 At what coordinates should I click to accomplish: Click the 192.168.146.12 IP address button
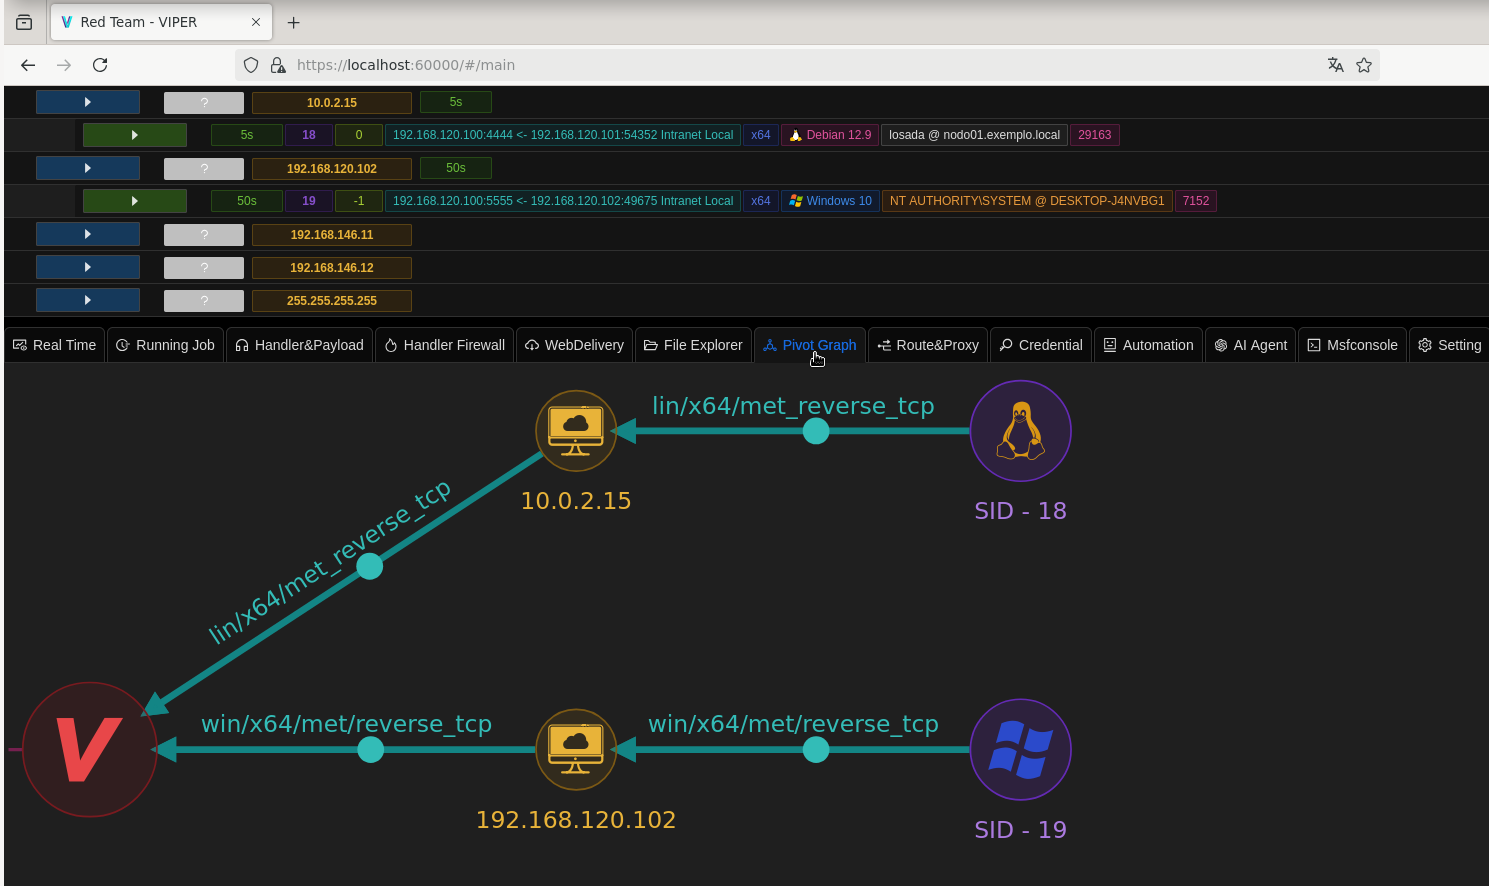pos(332,267)
